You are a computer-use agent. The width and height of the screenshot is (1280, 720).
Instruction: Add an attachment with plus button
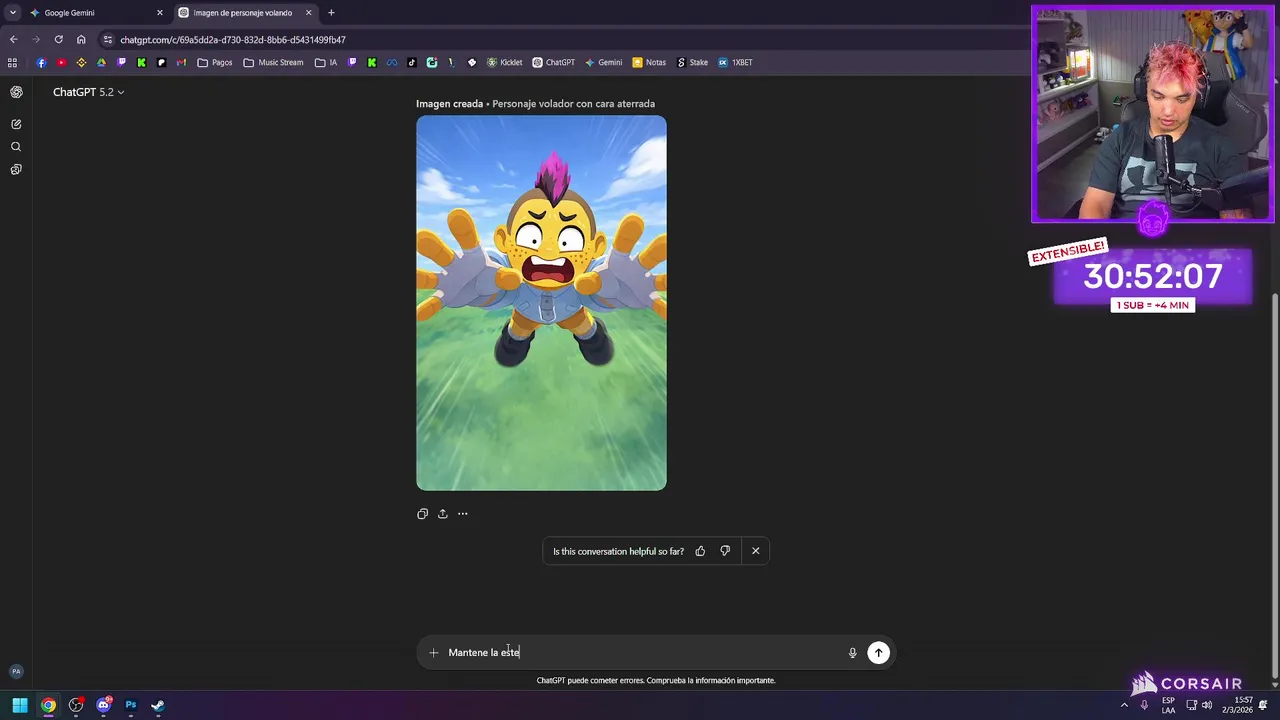coord(433,653)
